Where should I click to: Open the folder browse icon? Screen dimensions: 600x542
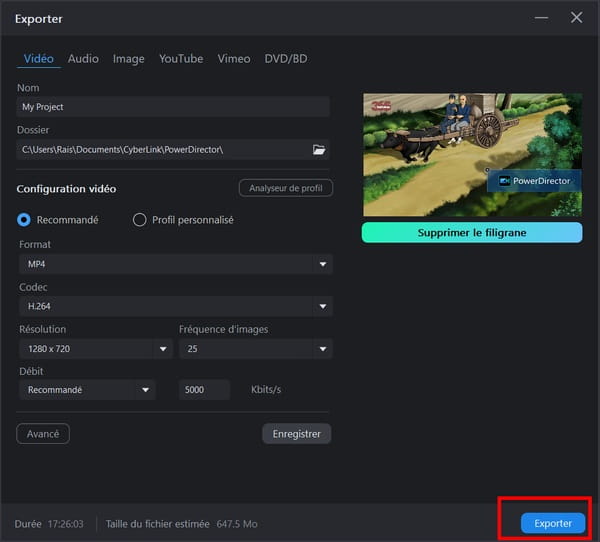319,150
